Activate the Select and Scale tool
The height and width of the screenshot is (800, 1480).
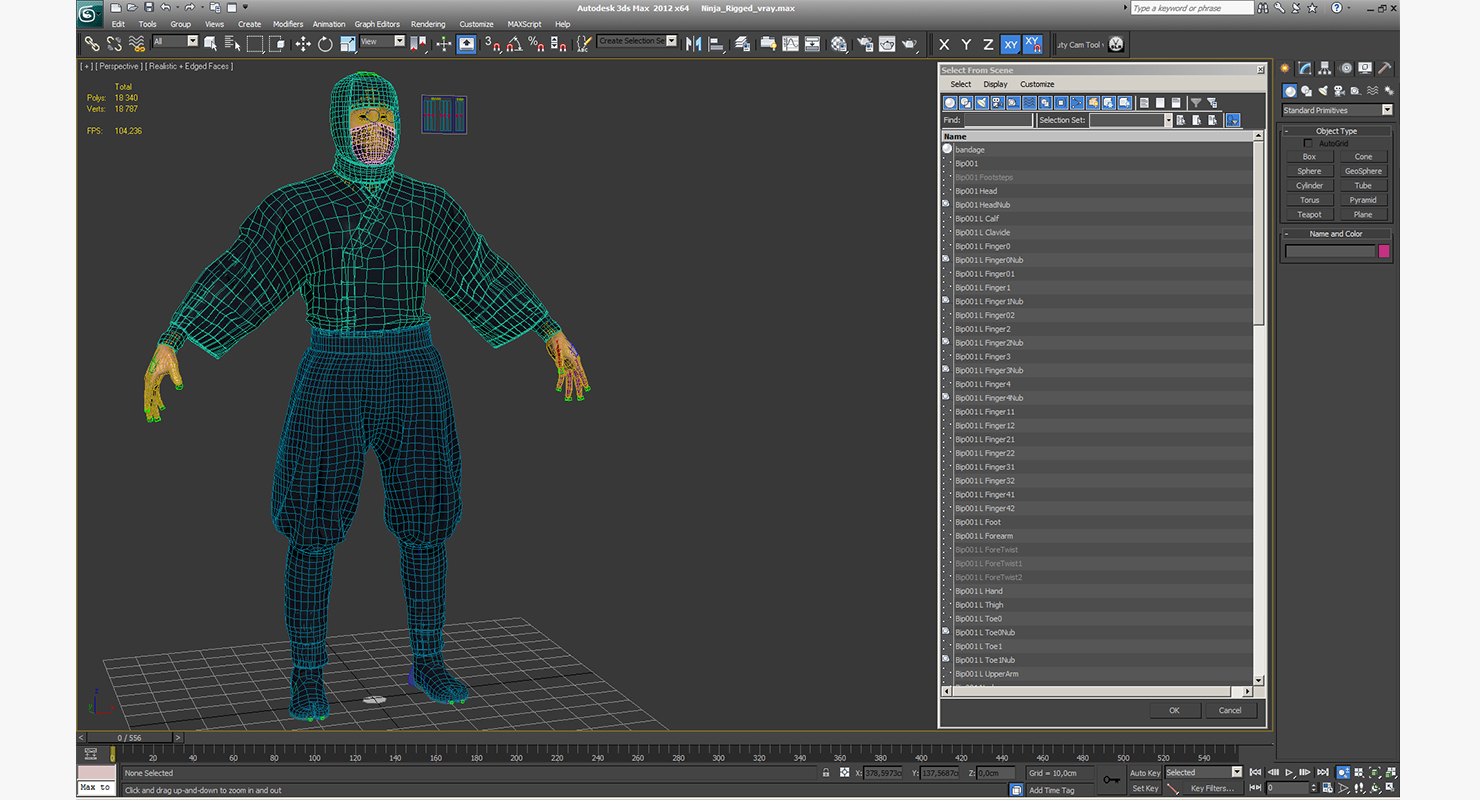point(348,44)
